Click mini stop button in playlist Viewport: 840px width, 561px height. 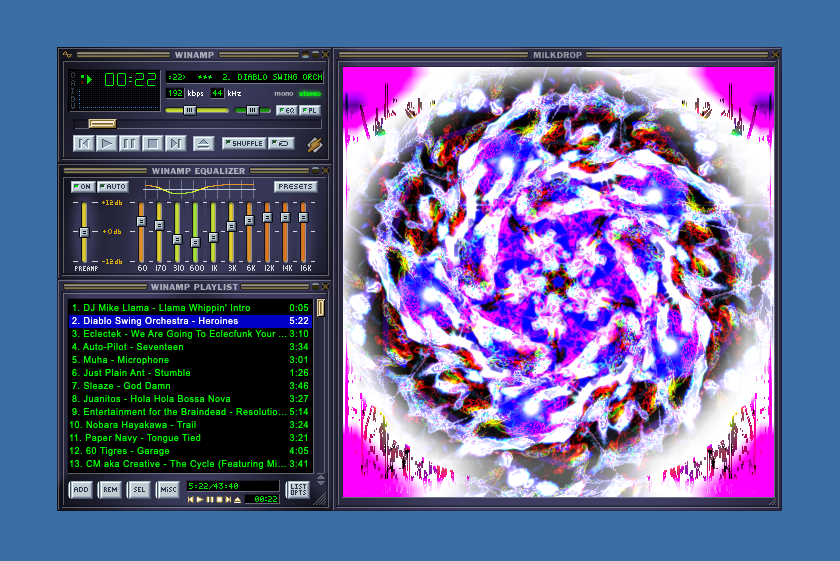click(x=219, y=499)
